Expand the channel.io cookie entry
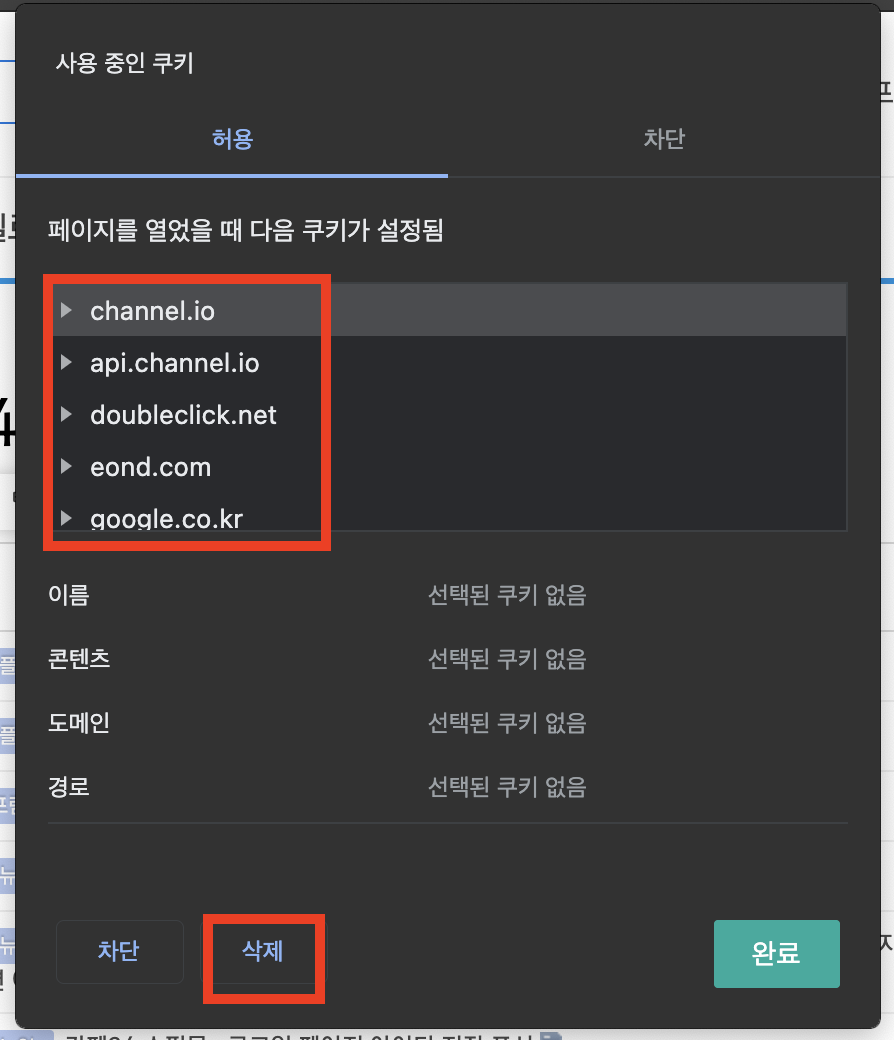 [66, 310]
